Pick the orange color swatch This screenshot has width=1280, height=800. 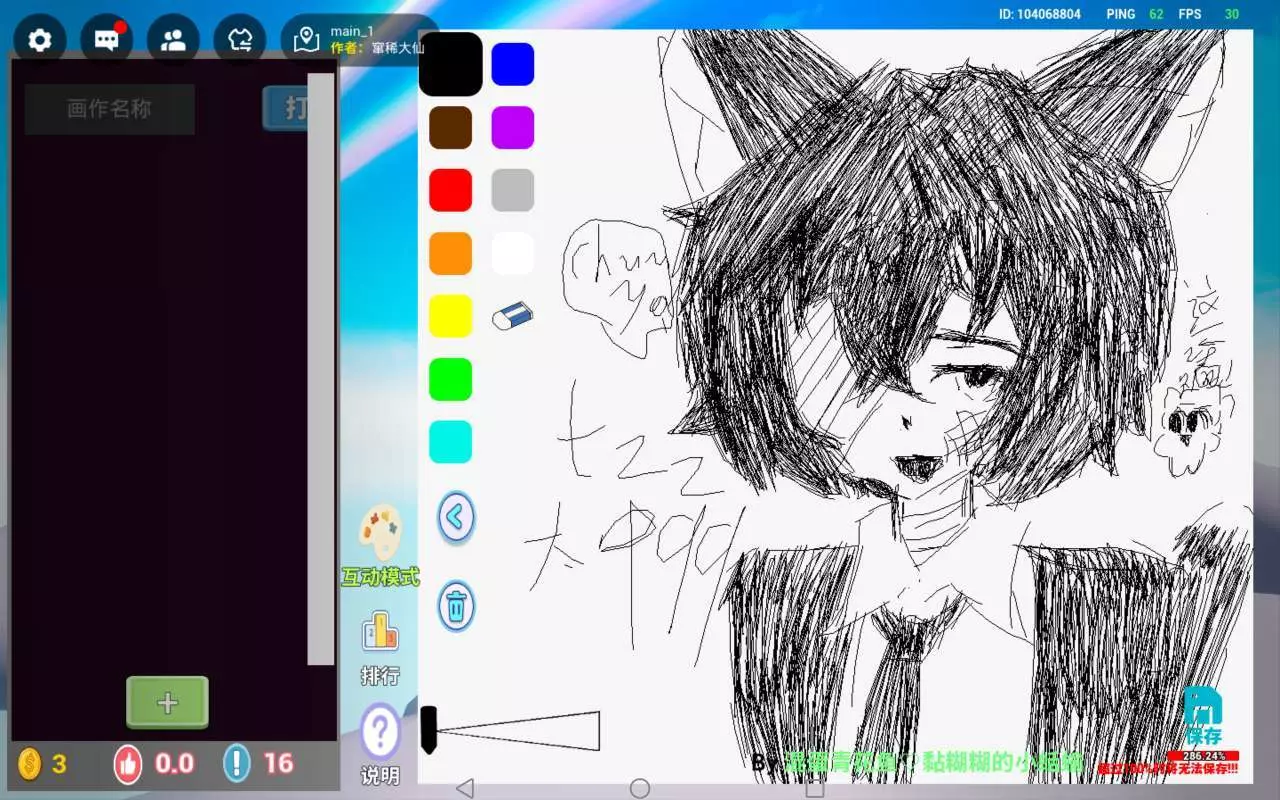(451, 253)
